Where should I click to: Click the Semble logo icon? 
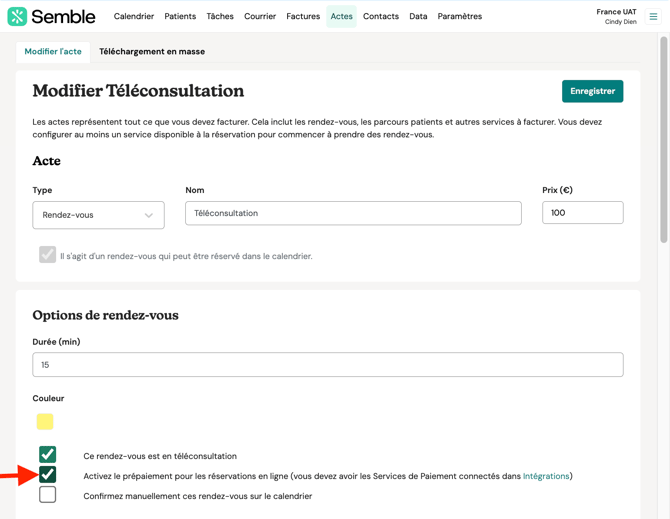pyautogui.click(x=17, y=16)
